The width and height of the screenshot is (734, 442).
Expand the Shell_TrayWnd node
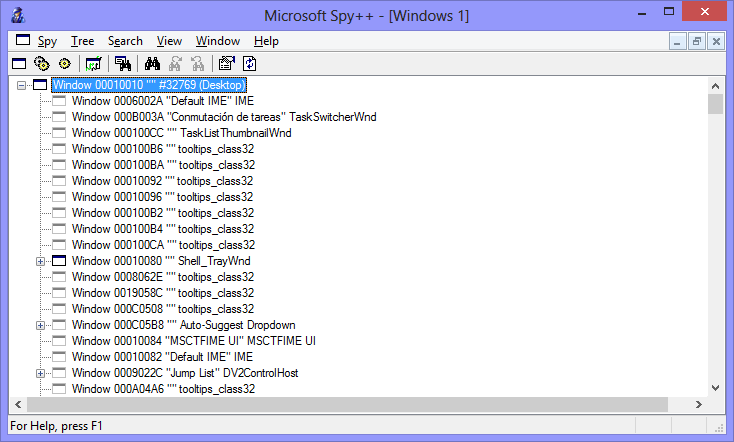coord(40,261)
